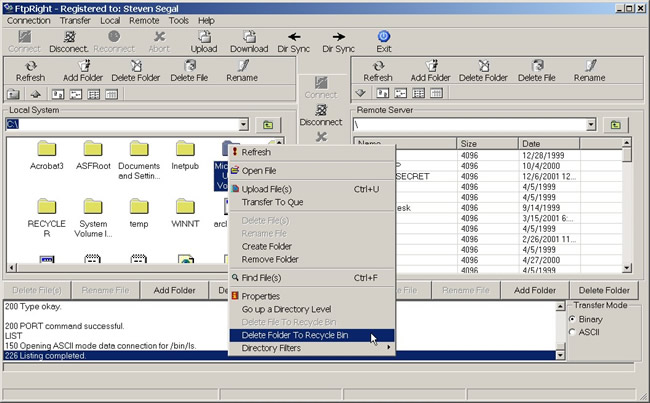Viewport: 650px width, 403px height.
Task: Click the left-arrow Dir Sync icon
Action: coord(294,42)
